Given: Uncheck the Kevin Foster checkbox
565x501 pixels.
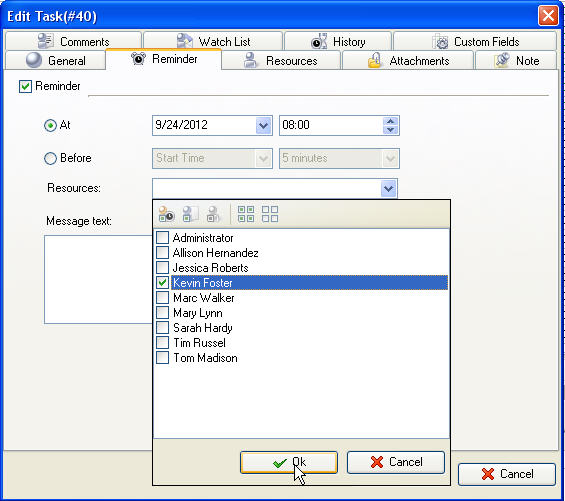Looking at the screenshot, I should (x=163, y=283).
